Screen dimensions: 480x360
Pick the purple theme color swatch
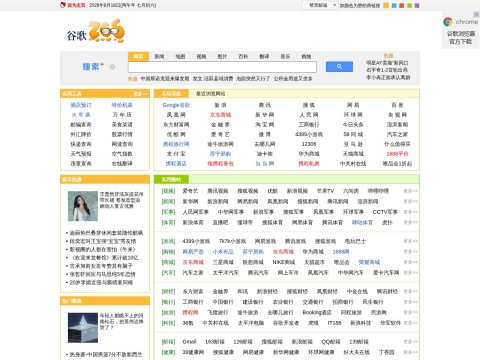click(417, 5)
